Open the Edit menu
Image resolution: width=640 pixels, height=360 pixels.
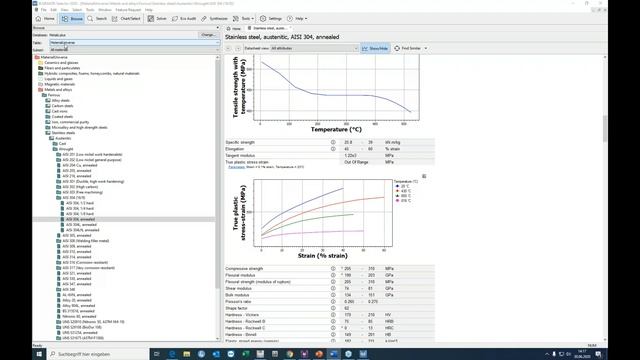[x=54, y=10]
